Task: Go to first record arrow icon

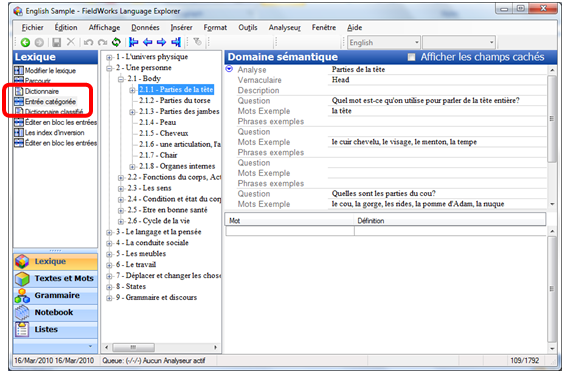Action: click(133, 42)
